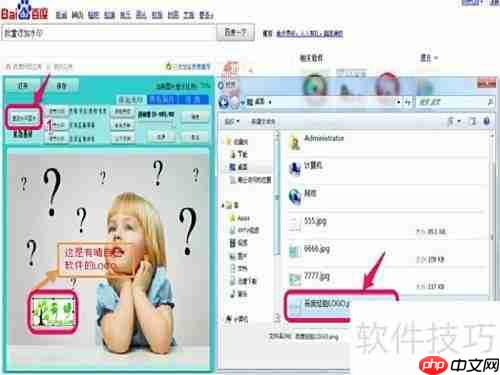Select the green tree logo on the photo
This screenshot has height=375, width=500.
pos(53,312)
